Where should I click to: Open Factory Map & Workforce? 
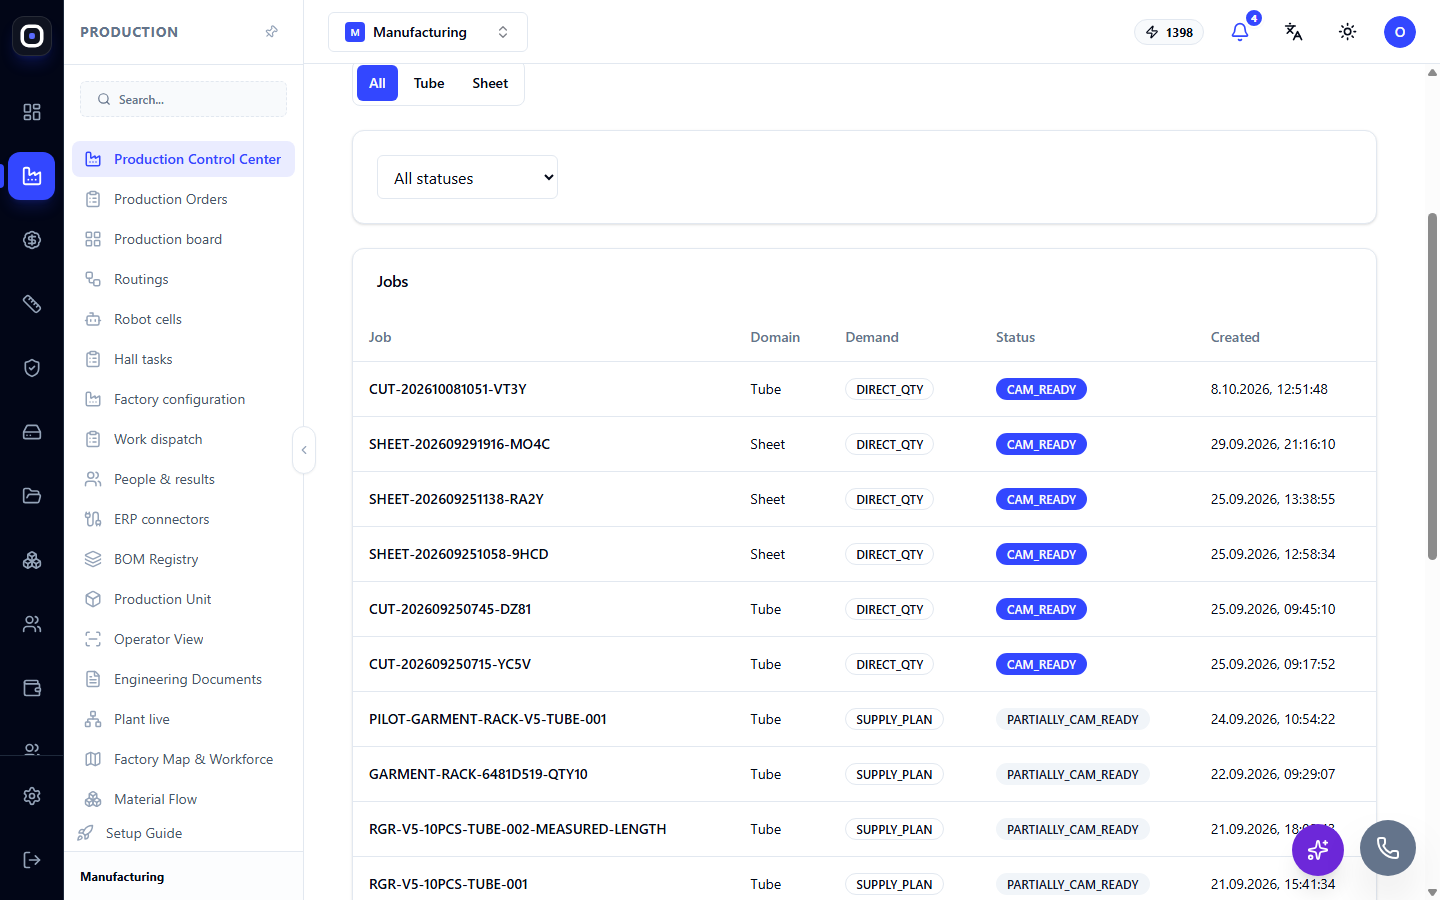(x=183, y=759)
